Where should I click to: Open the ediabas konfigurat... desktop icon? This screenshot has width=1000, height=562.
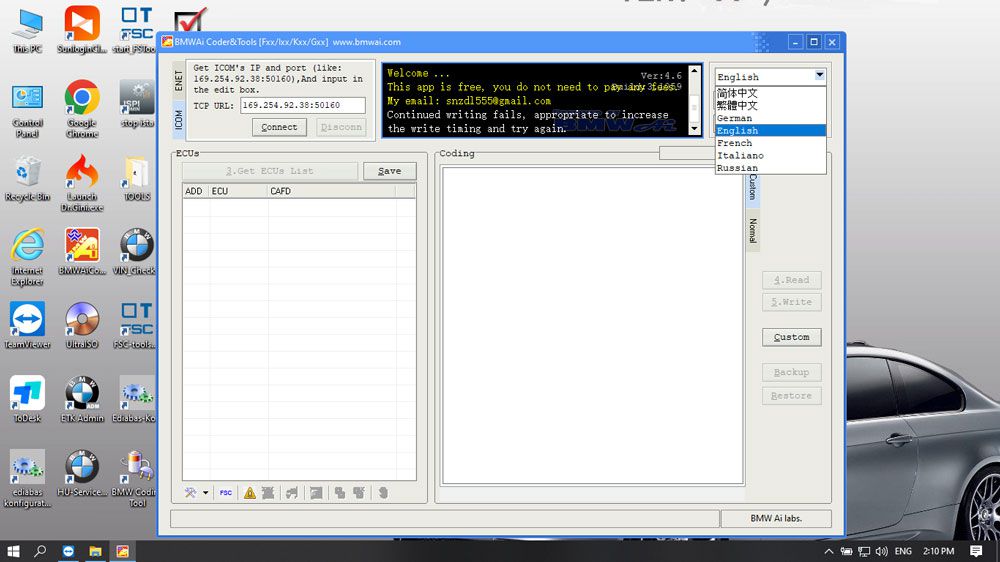tap(27, 480)
